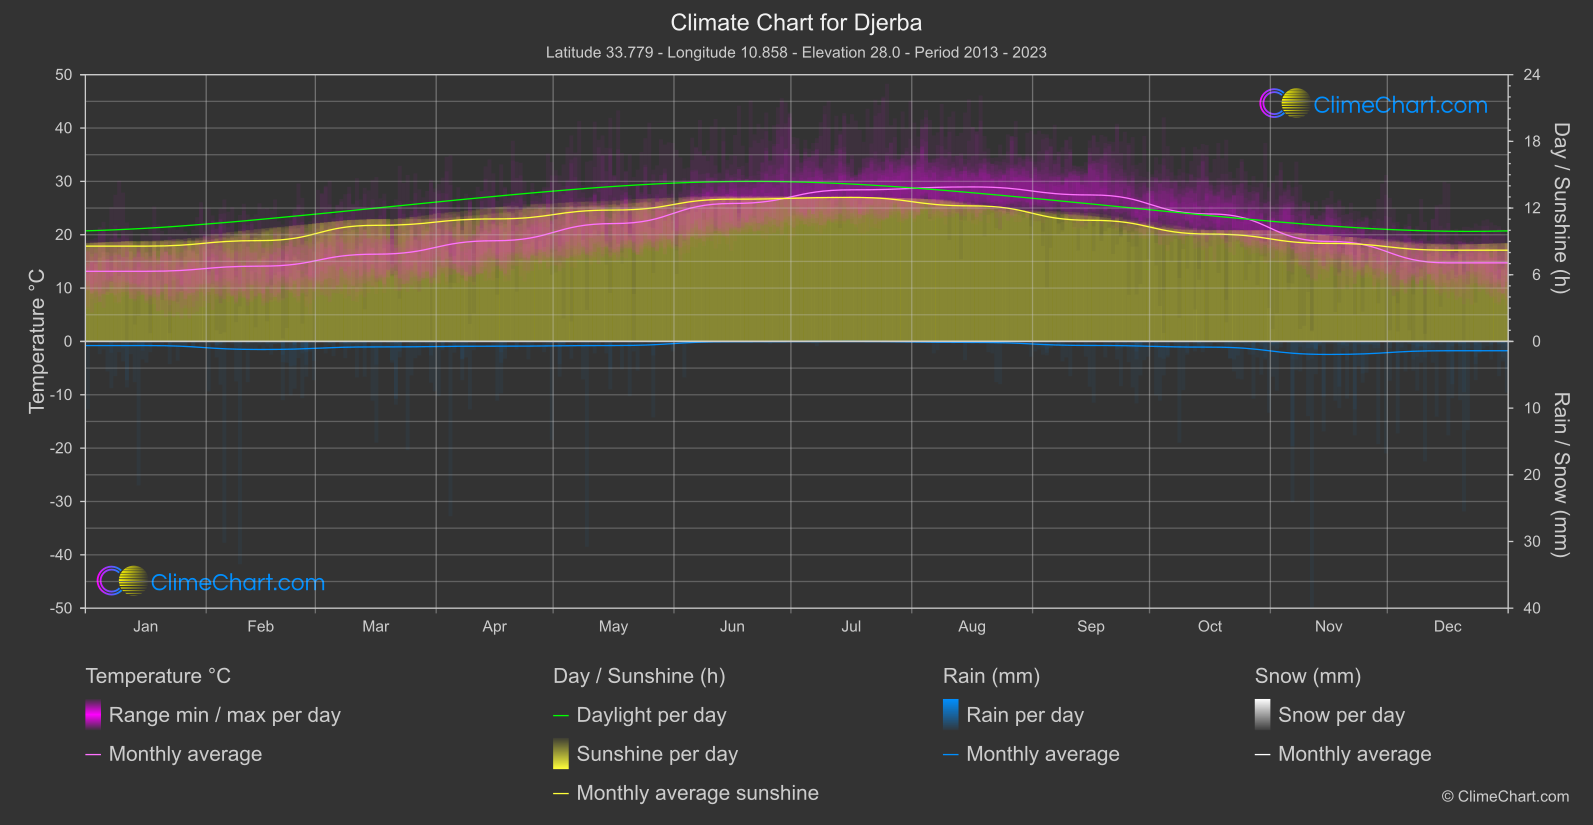Toggle the Monthly average sunshine legend entry
This screenshot has width=1593, height=825.
[x=697, y=793]
